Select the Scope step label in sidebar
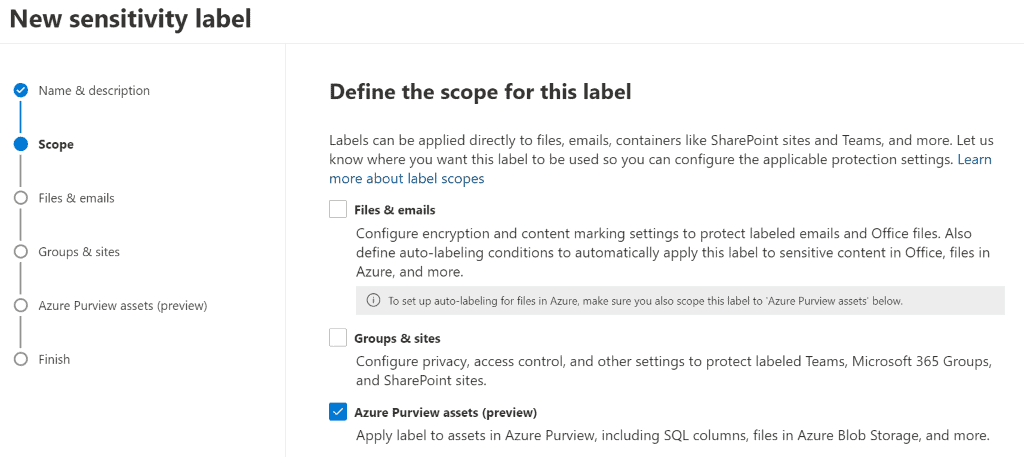Image resolution: width=1024 pixels, height=457 pixels. [x=56, y=144]
